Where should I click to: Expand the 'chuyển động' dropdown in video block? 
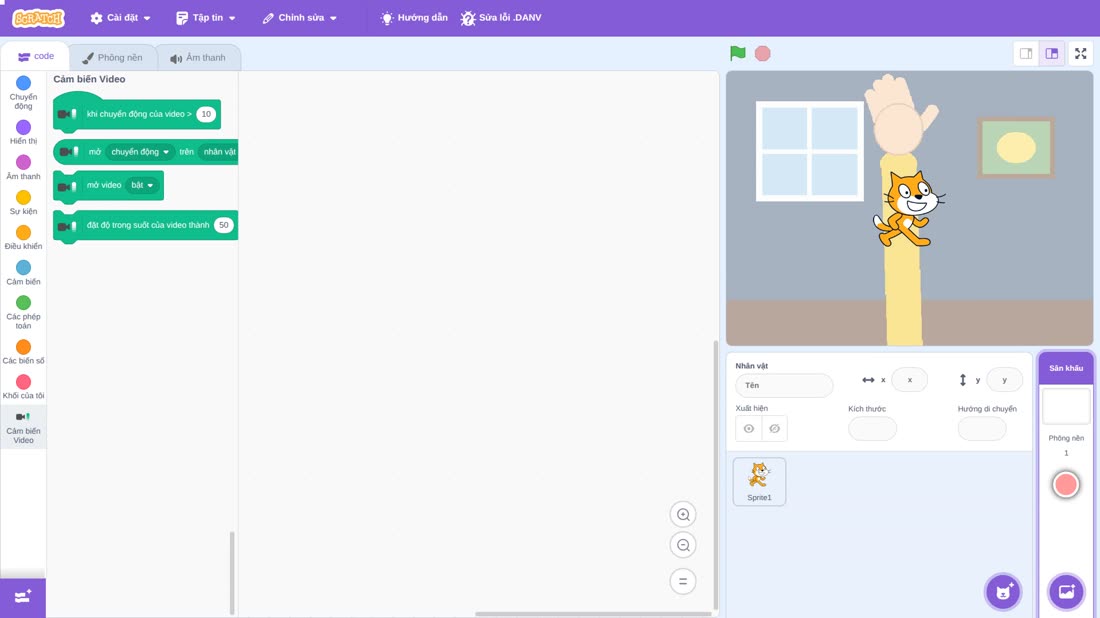click(140, 152)
